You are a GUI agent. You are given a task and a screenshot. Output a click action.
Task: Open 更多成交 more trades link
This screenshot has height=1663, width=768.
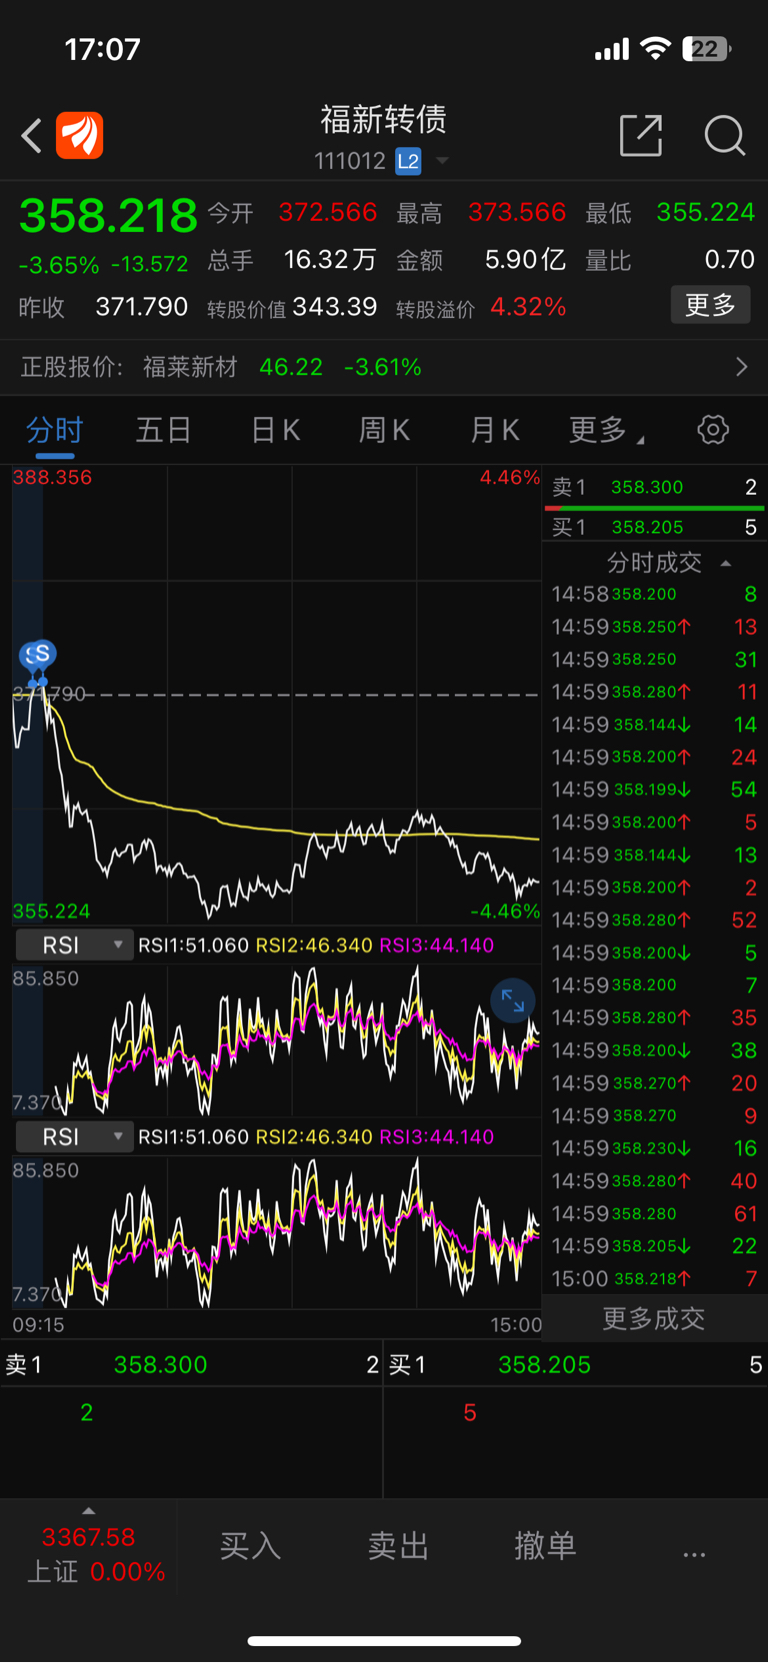(654, 1319)
